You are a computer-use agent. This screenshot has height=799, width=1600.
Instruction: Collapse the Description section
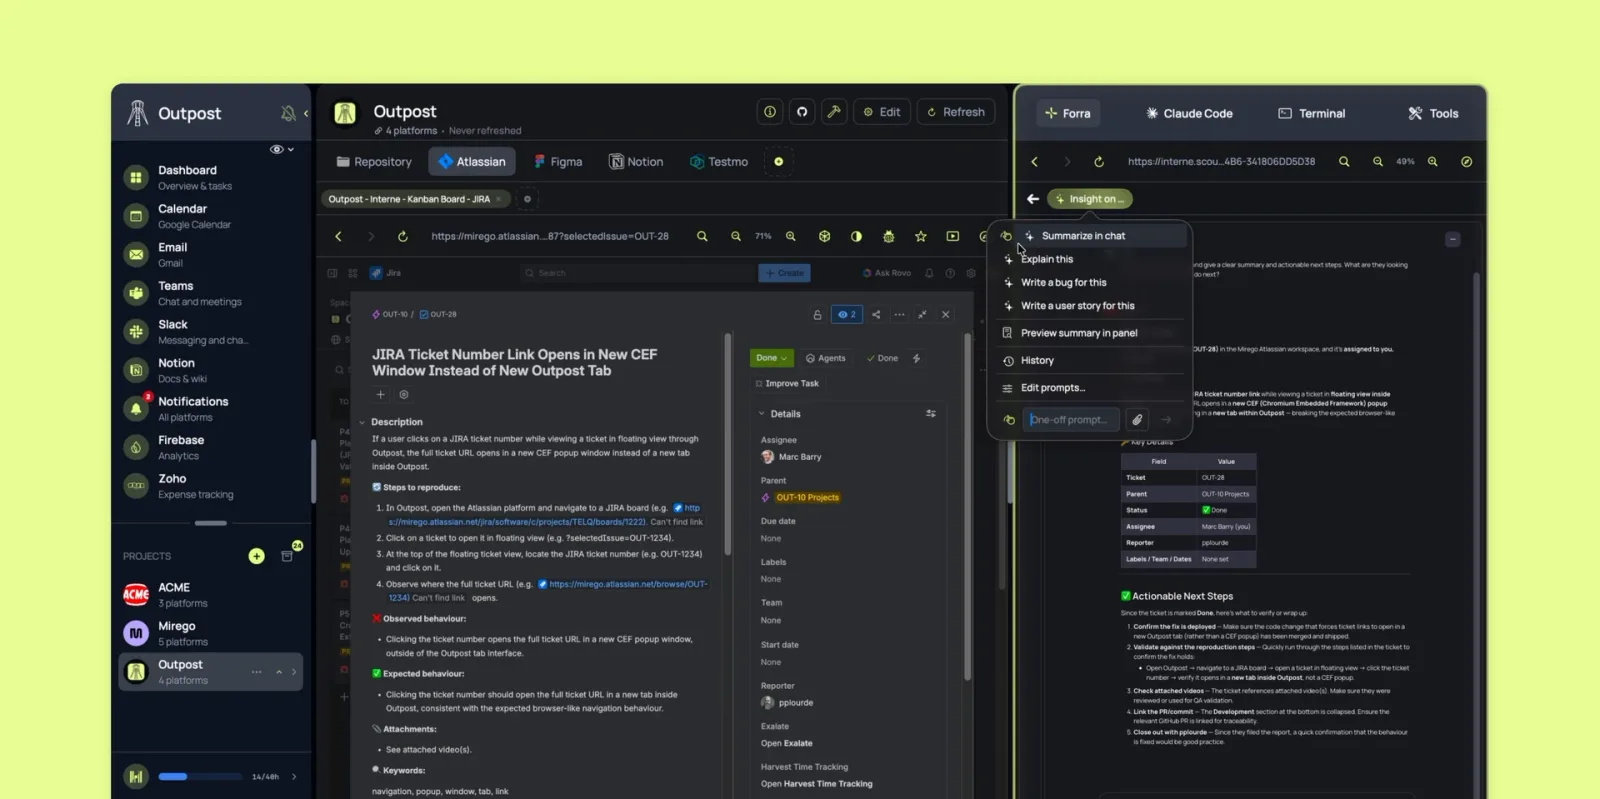(362, 422)
